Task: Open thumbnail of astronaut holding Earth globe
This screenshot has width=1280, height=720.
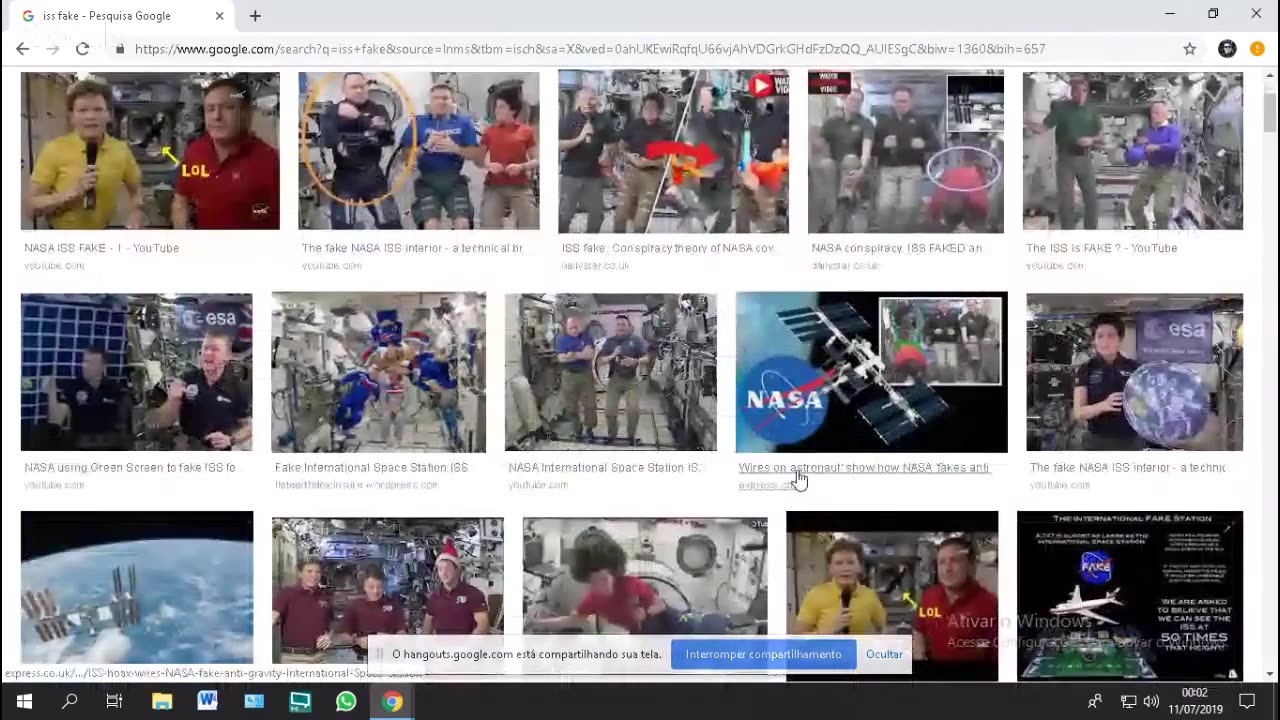Action: point(1134,372)
